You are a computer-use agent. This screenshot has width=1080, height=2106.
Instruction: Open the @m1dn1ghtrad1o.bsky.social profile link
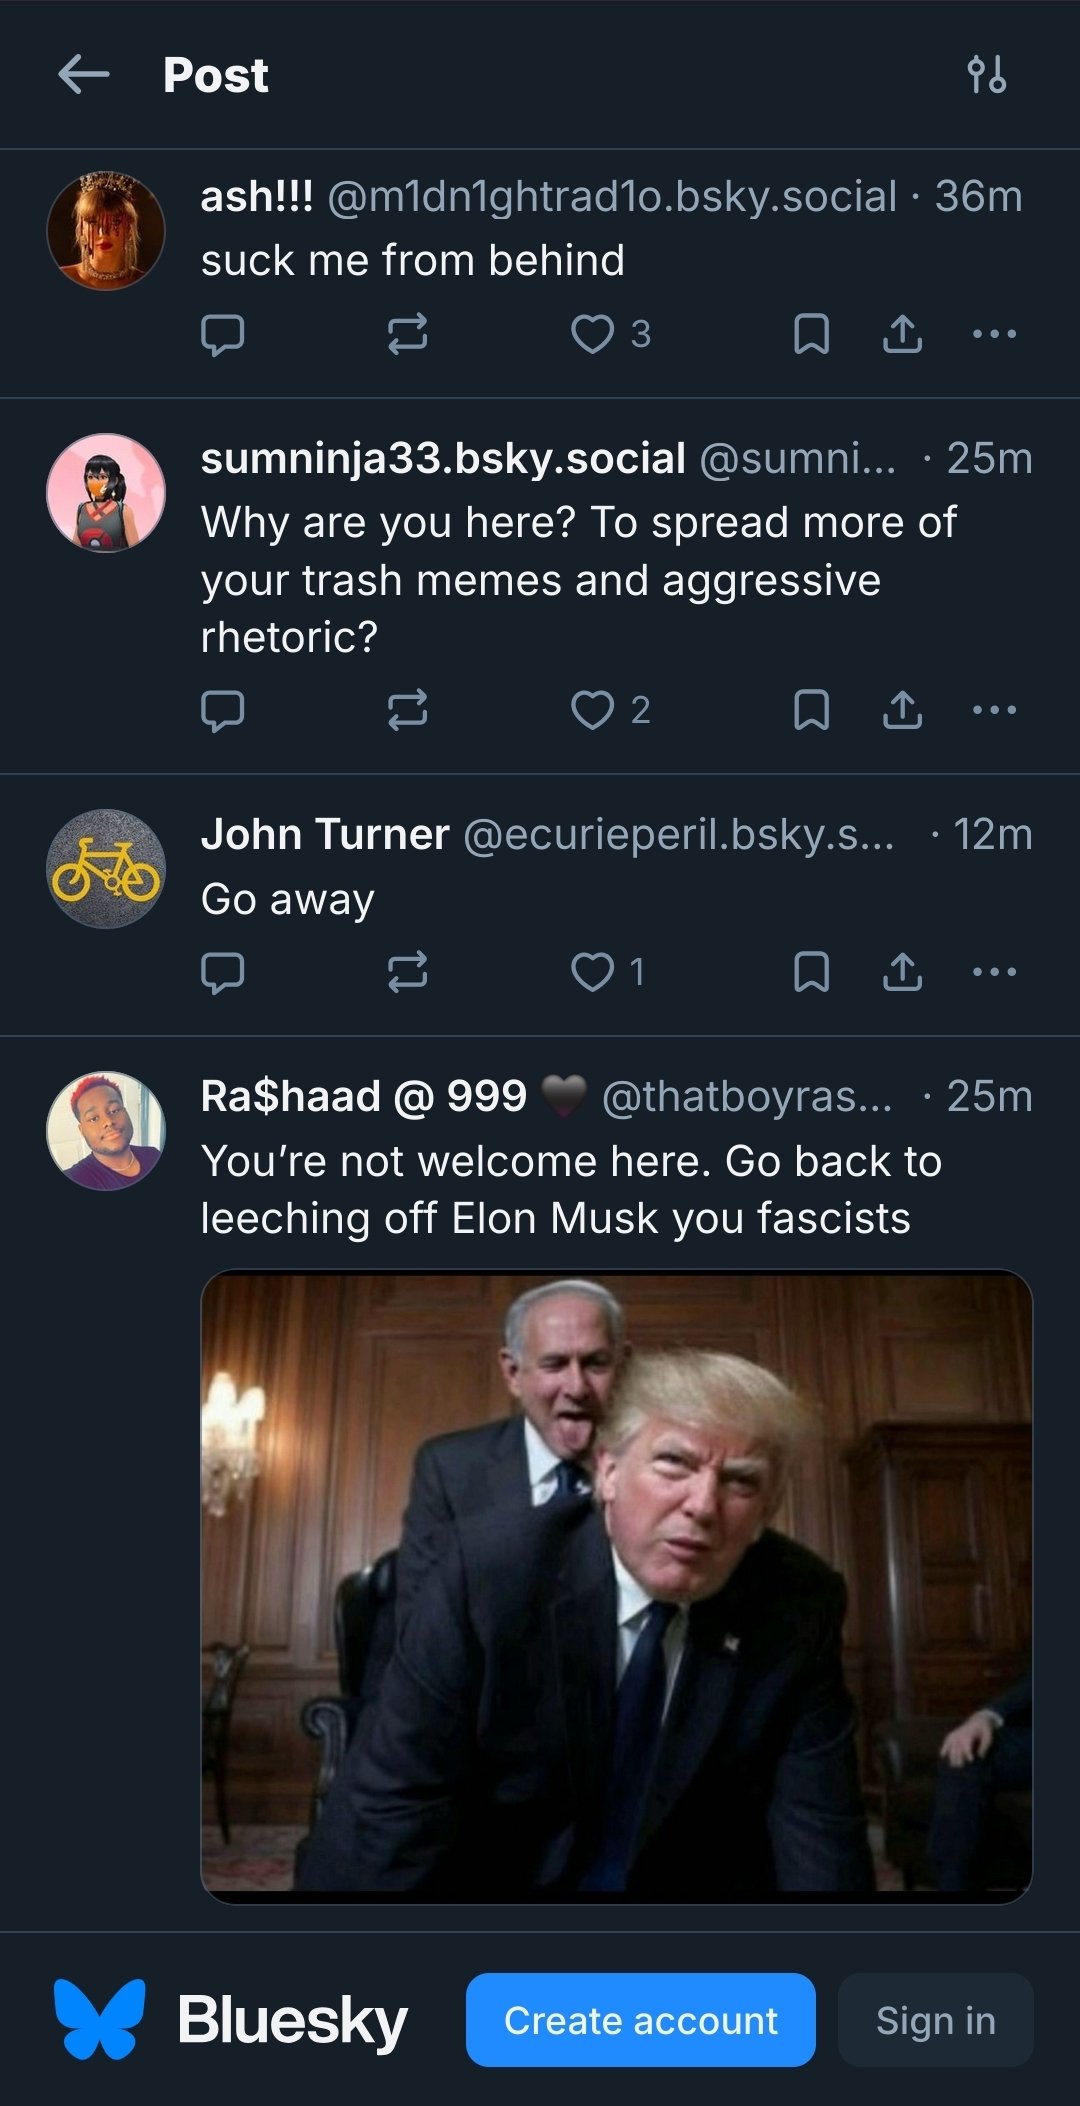pyautogui.click(x=612, y=197)
